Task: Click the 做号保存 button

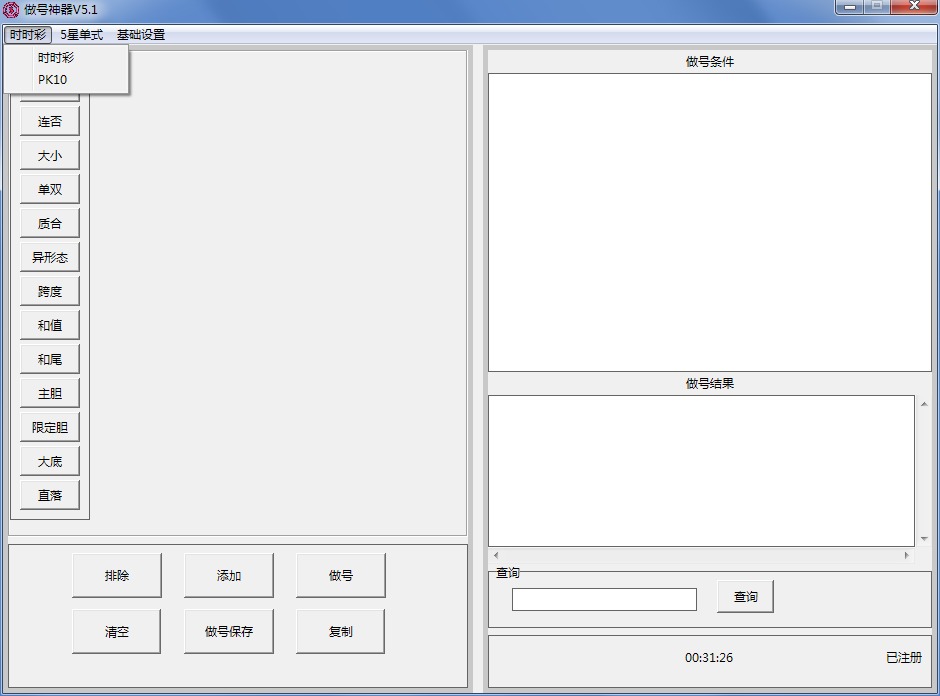Action: coord(229,632)
